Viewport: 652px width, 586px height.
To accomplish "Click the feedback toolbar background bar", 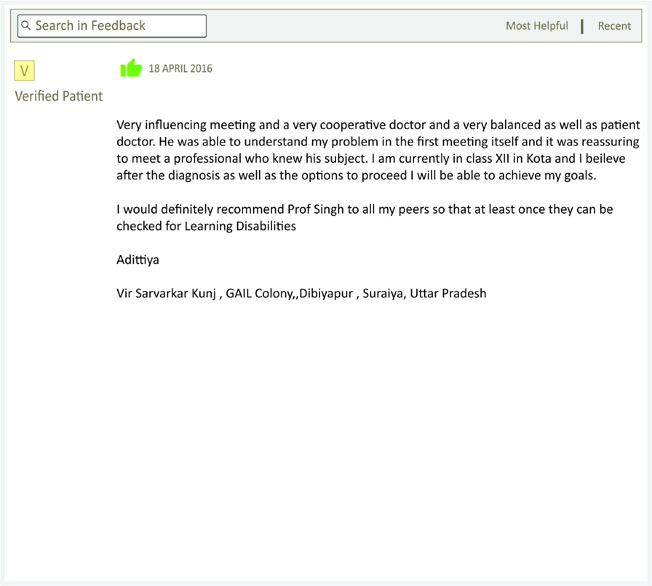I will (353, 26).
